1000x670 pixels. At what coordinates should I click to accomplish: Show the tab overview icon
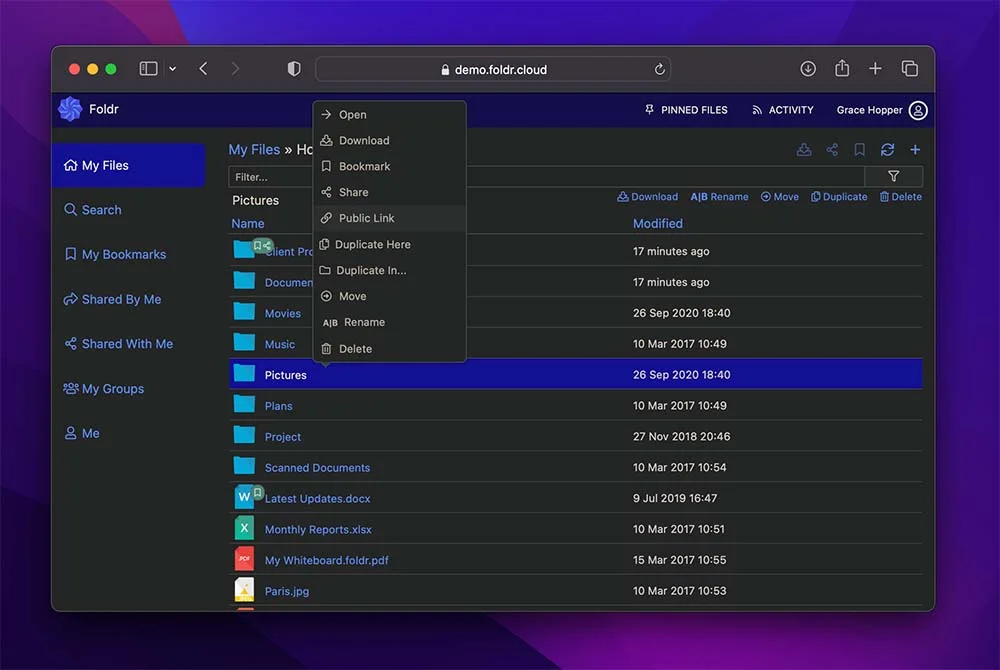click(x=909, y=69)
